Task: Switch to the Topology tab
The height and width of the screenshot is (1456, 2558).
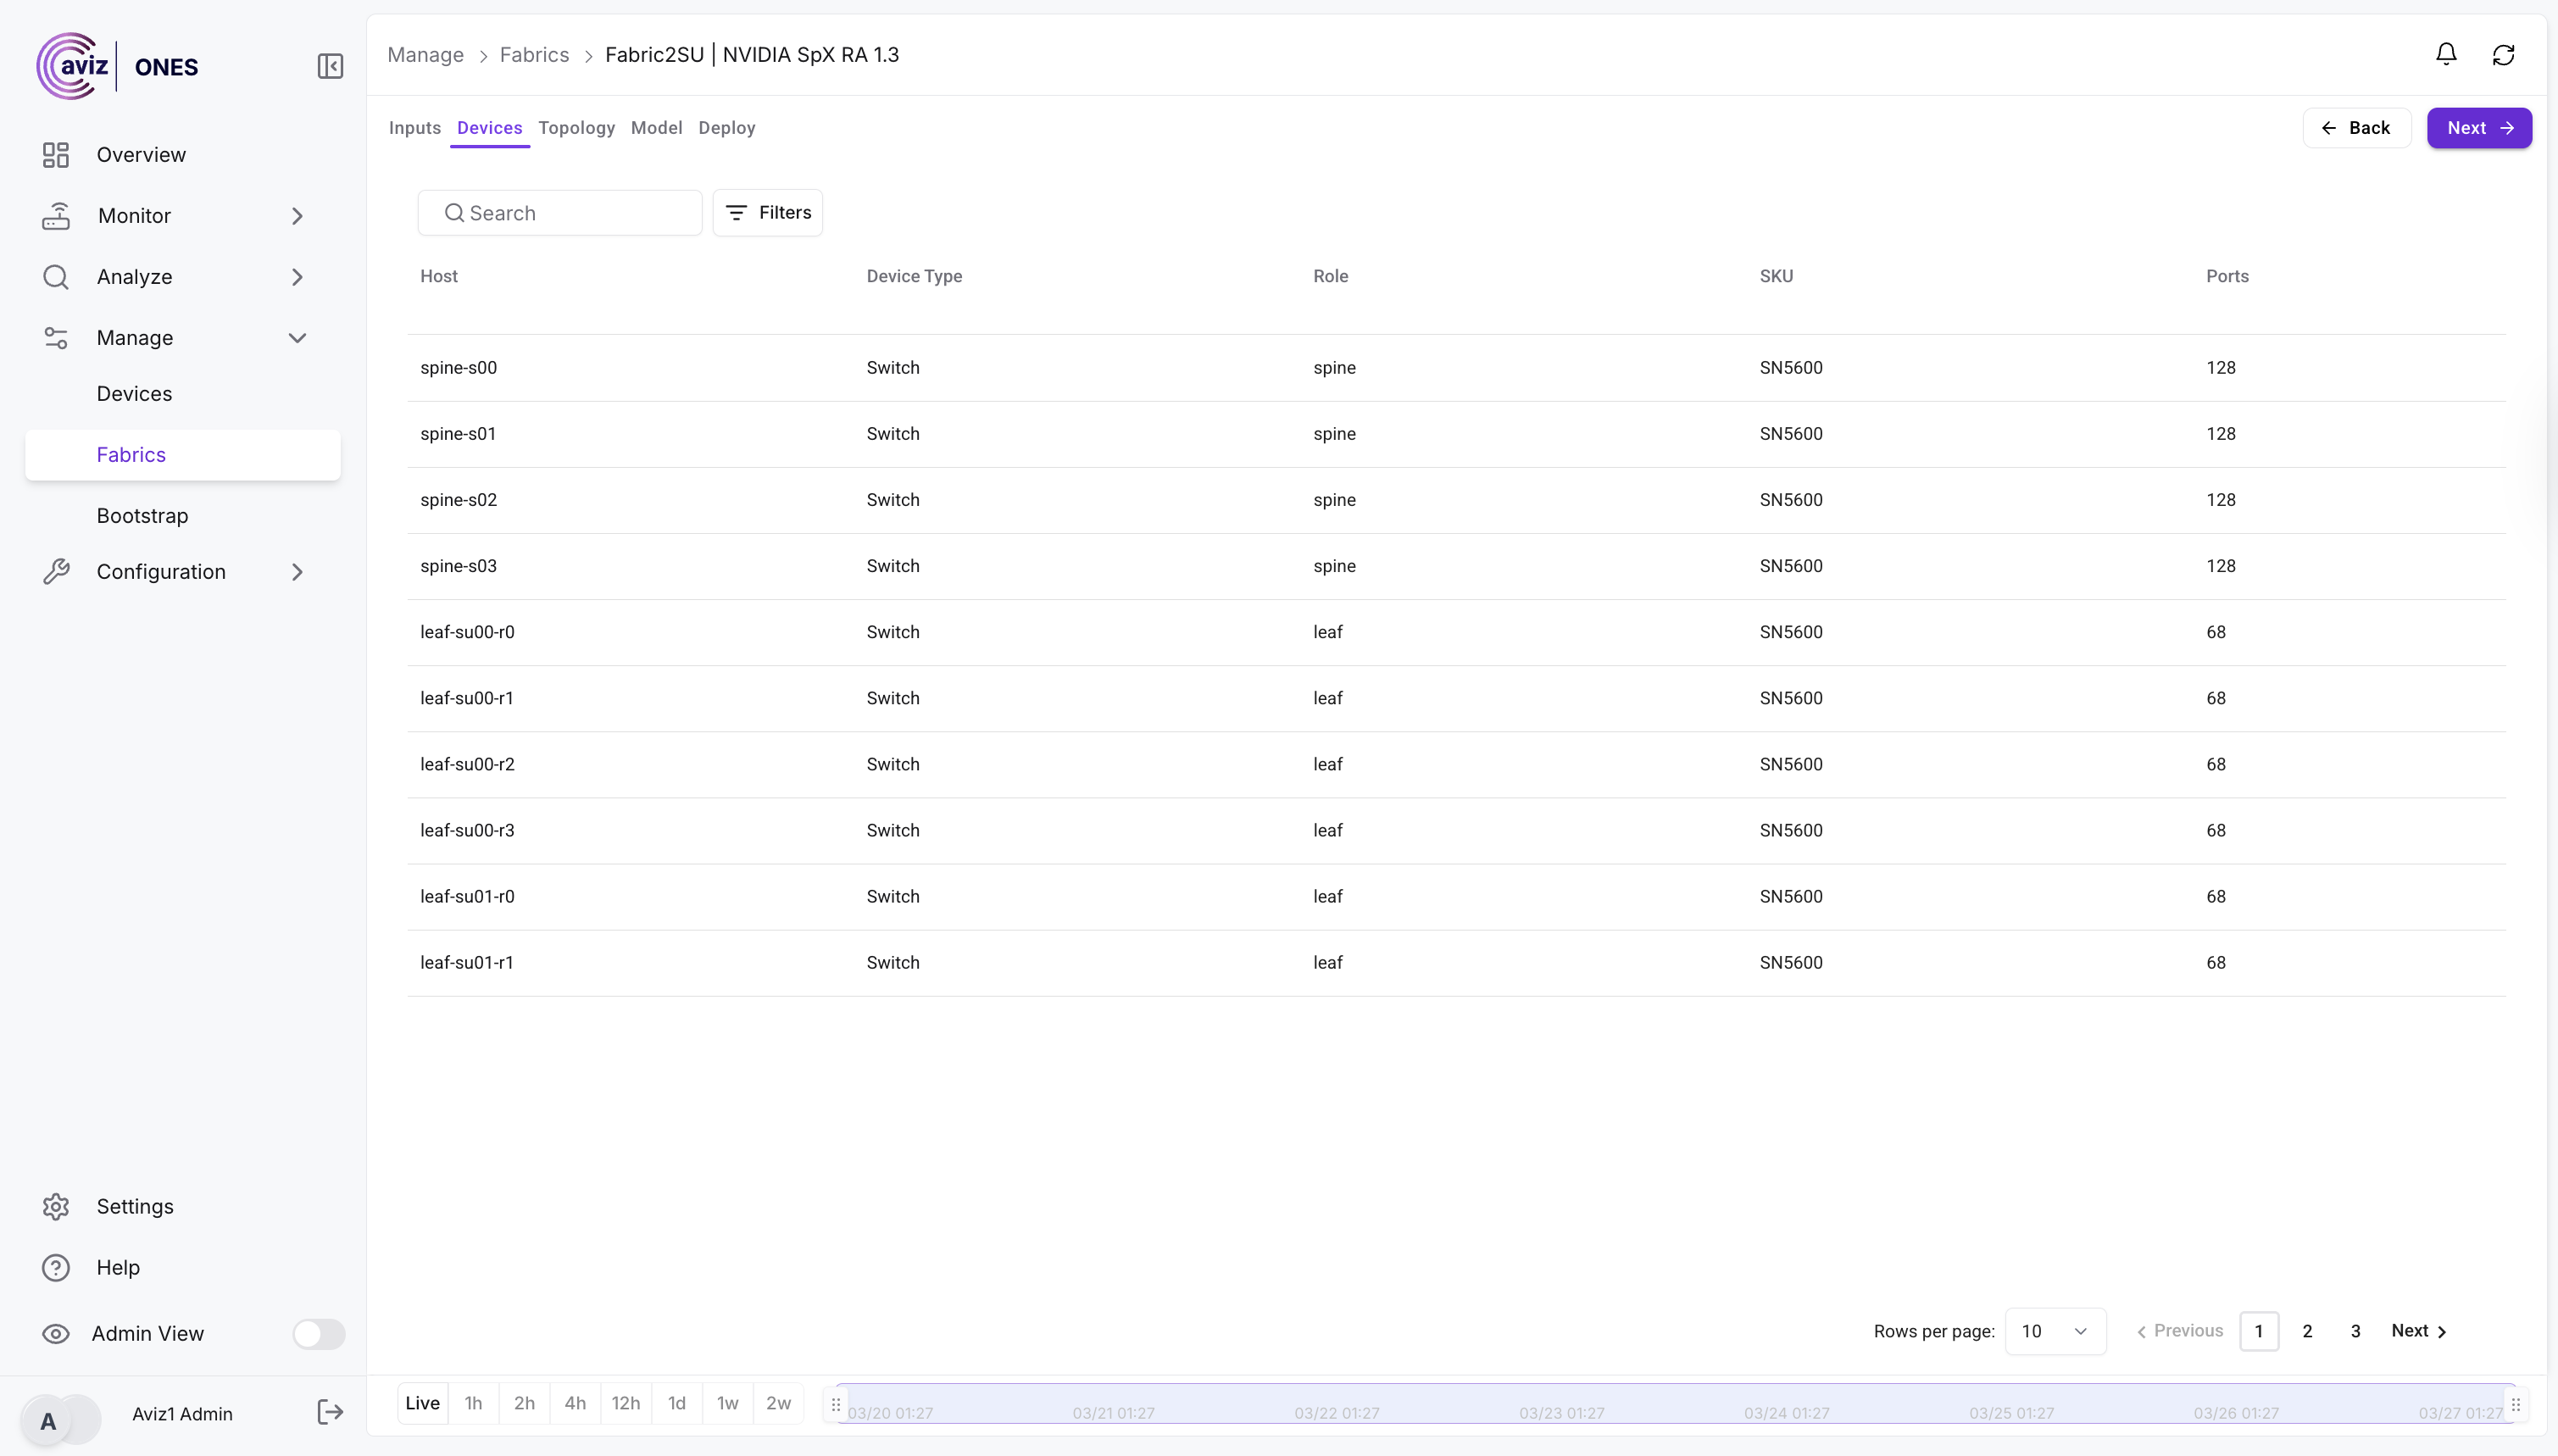Action: tap(576, 128)
